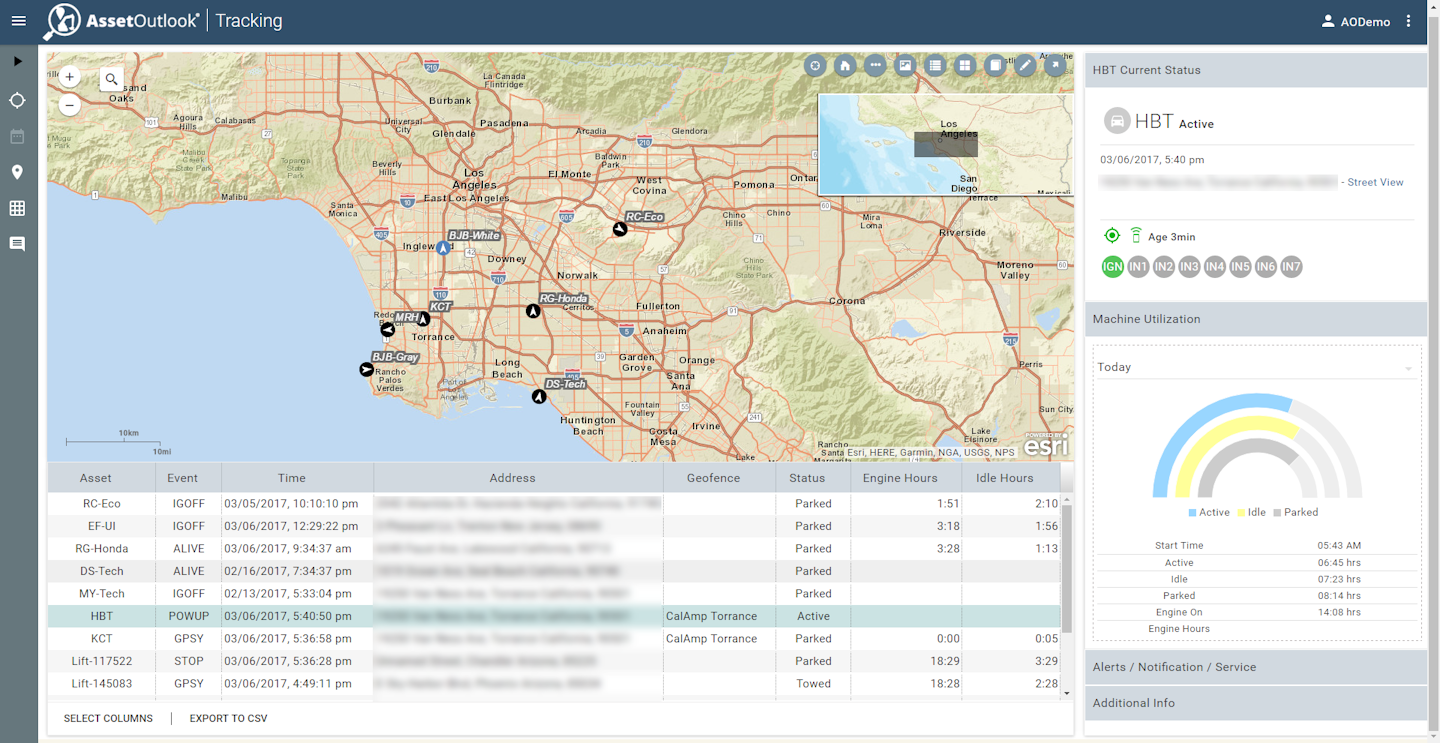Toggle the IN4 input indicator

click(x=1214, y=267)
